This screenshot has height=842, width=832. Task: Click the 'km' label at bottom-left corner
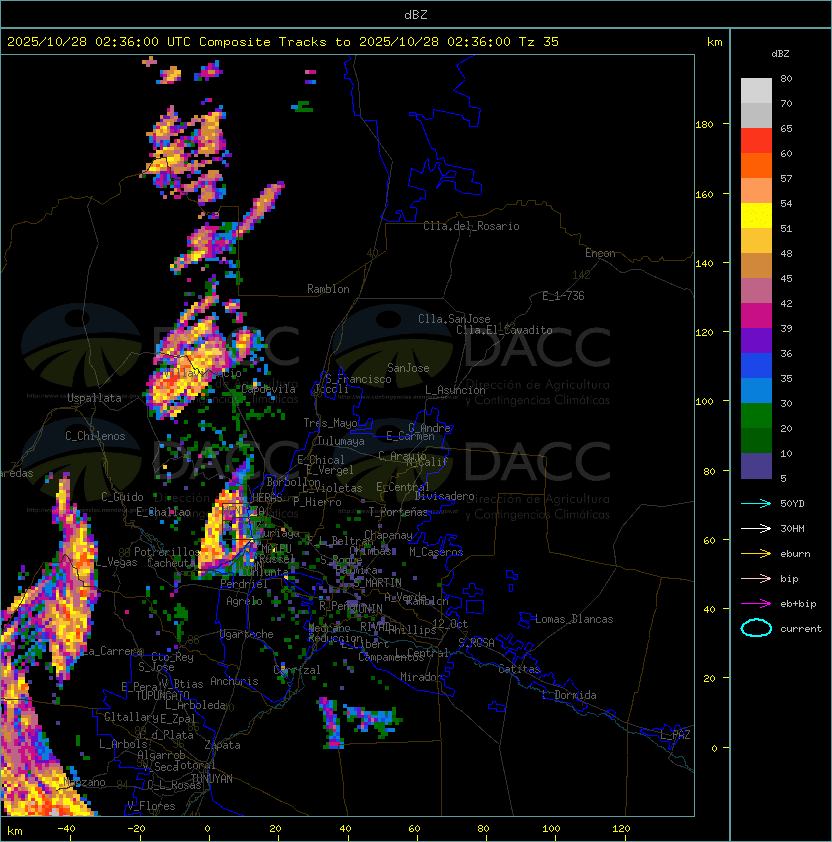click(15, 831)
